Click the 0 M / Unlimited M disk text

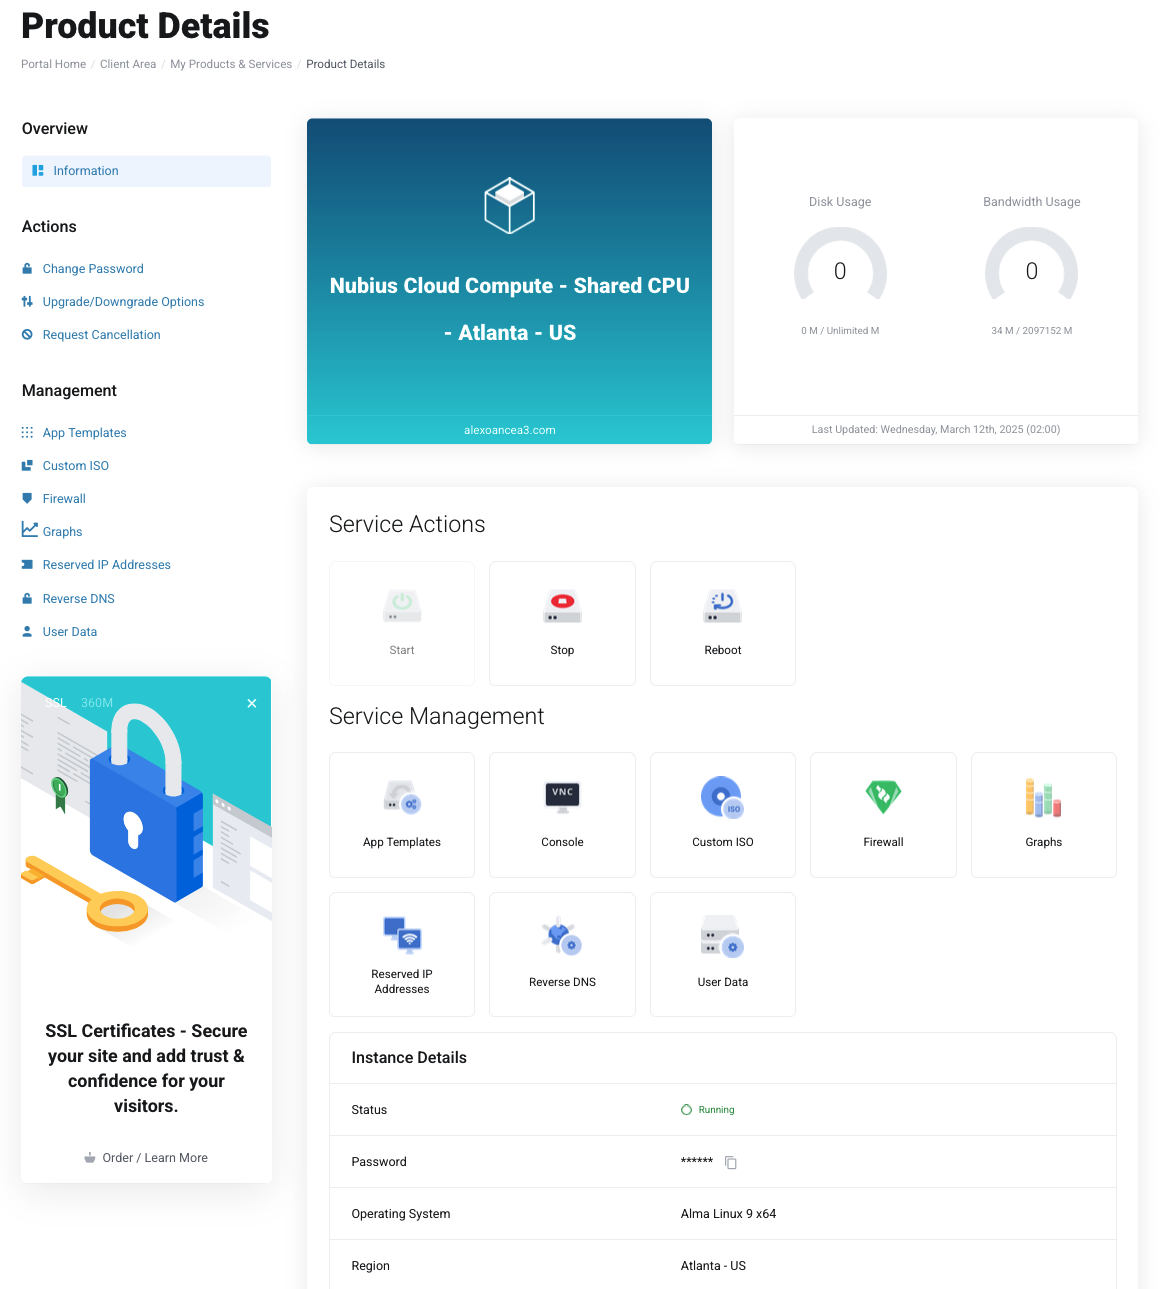click(840, 331)
